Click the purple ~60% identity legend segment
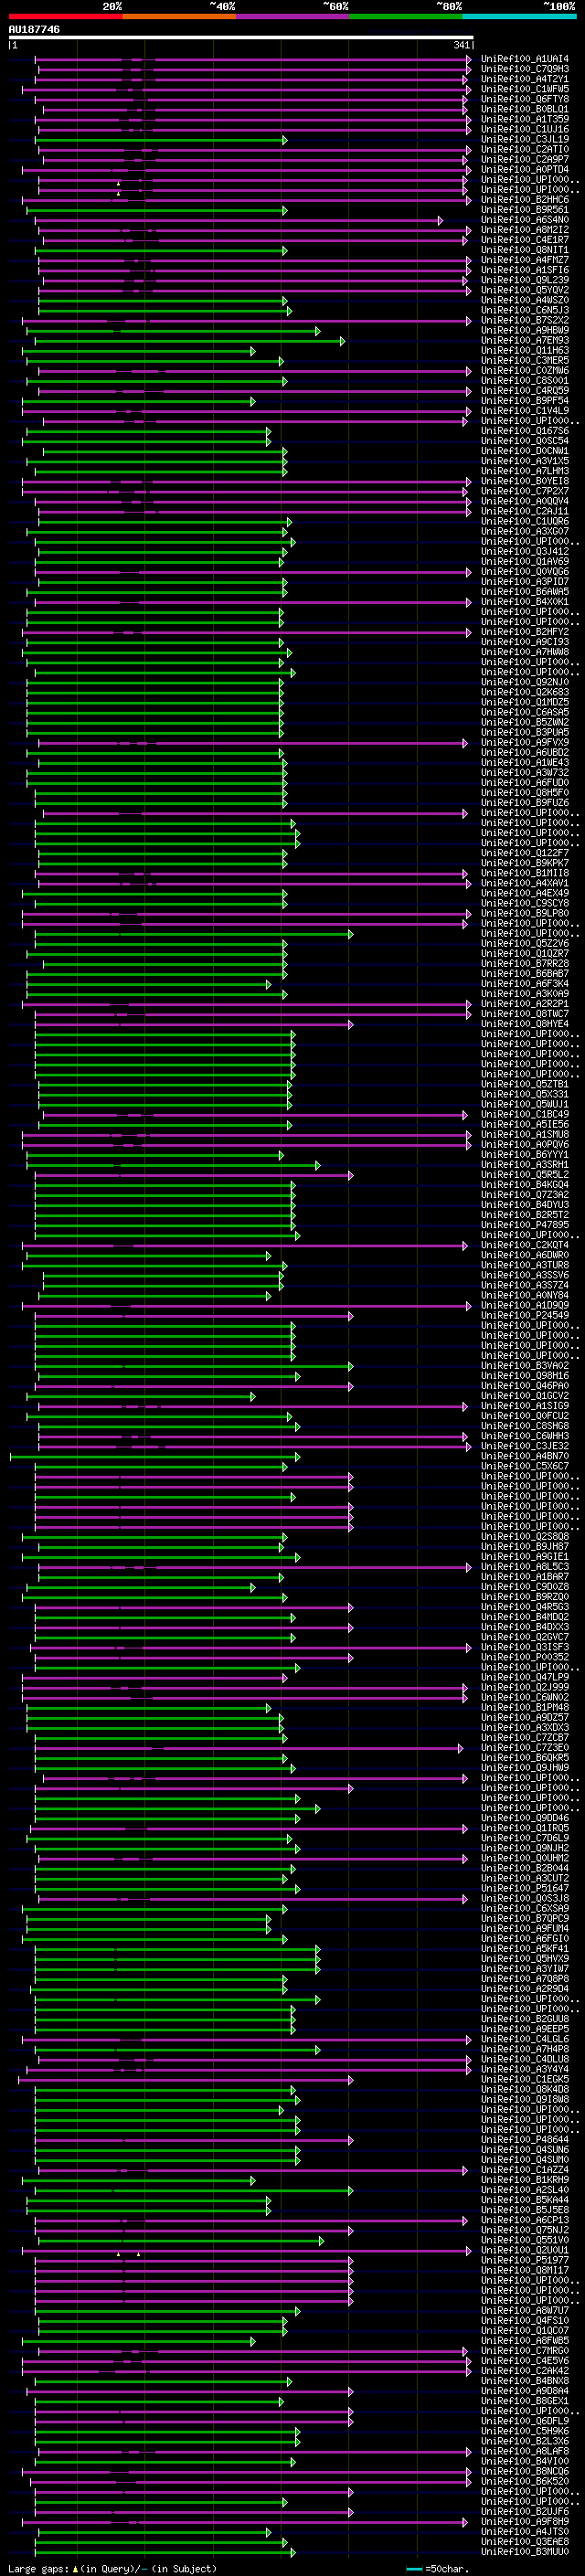The image size is (585, 2576). click(292, 16)
